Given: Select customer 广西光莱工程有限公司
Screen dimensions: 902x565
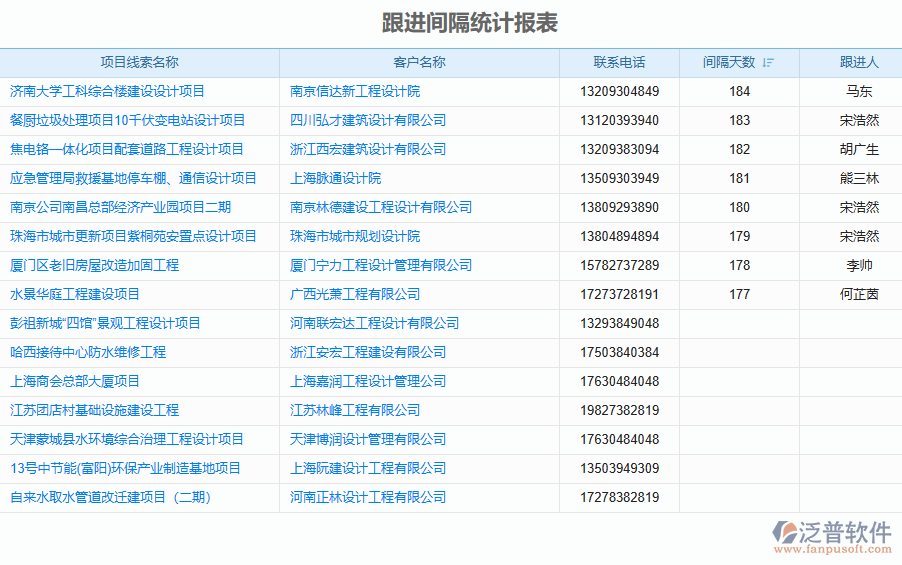Looking at the screenshot, I should (355, 294).
